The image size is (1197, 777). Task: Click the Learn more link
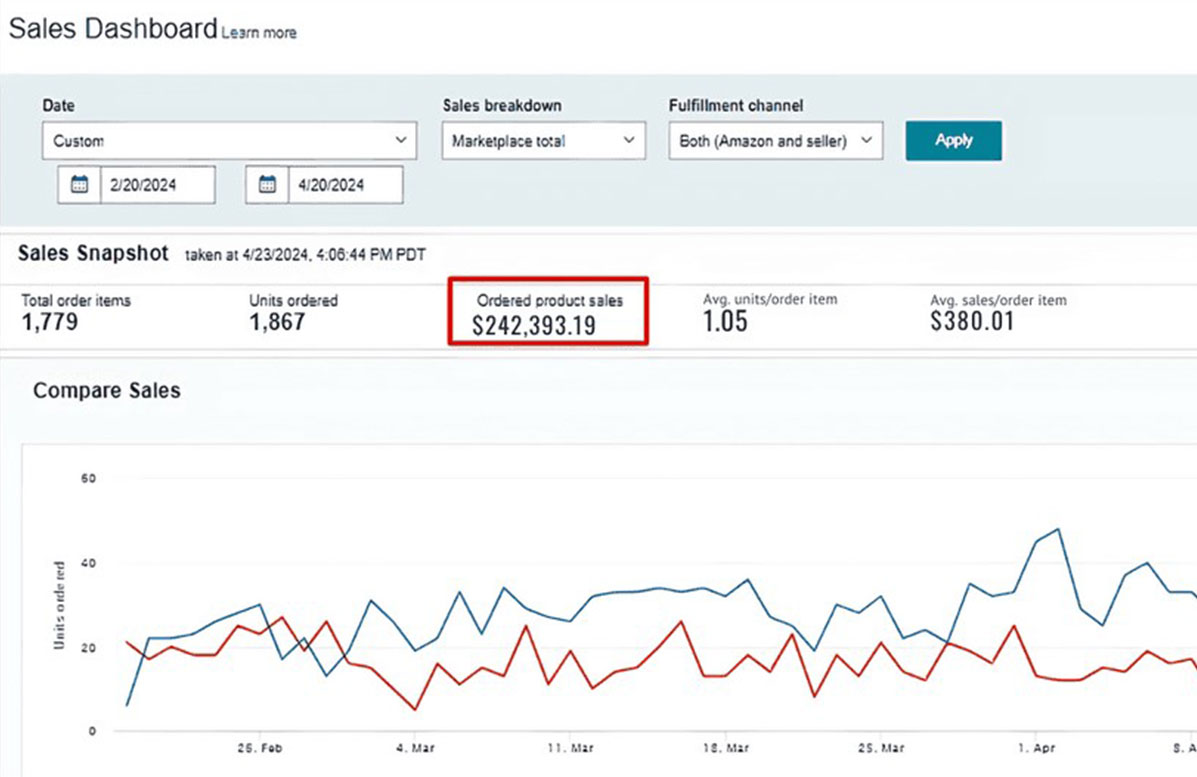tap(259, 33)
